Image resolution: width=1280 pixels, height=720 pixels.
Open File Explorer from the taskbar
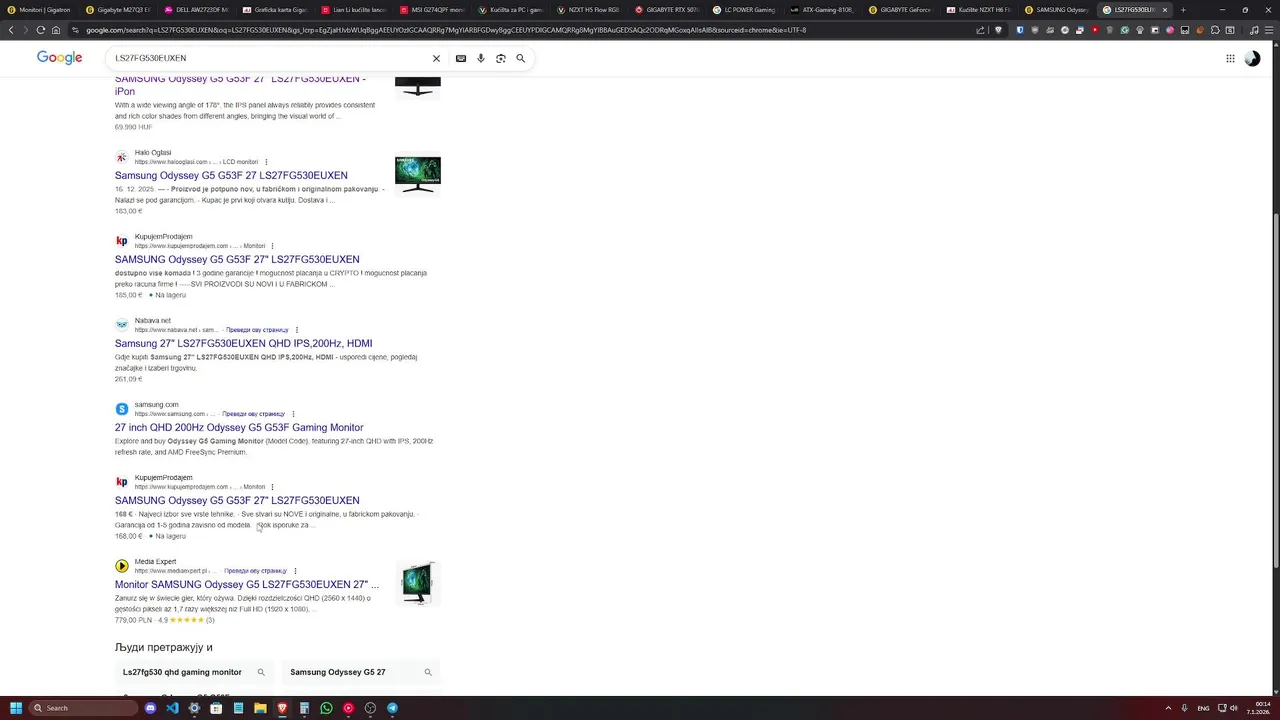pos(260,708)
